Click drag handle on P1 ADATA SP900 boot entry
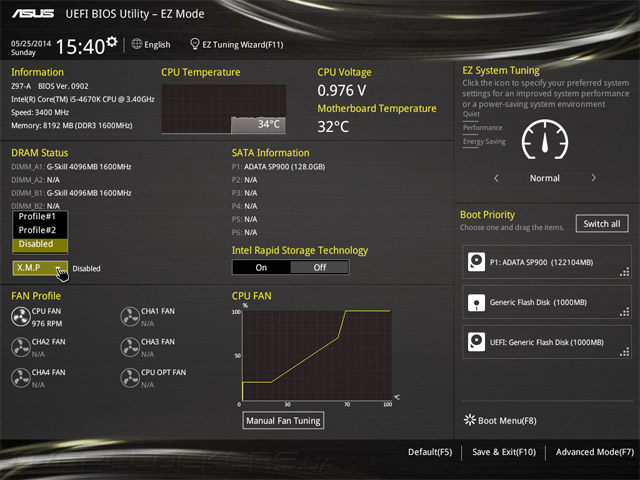This screenshot has height=480, width=640. [624, 272]
